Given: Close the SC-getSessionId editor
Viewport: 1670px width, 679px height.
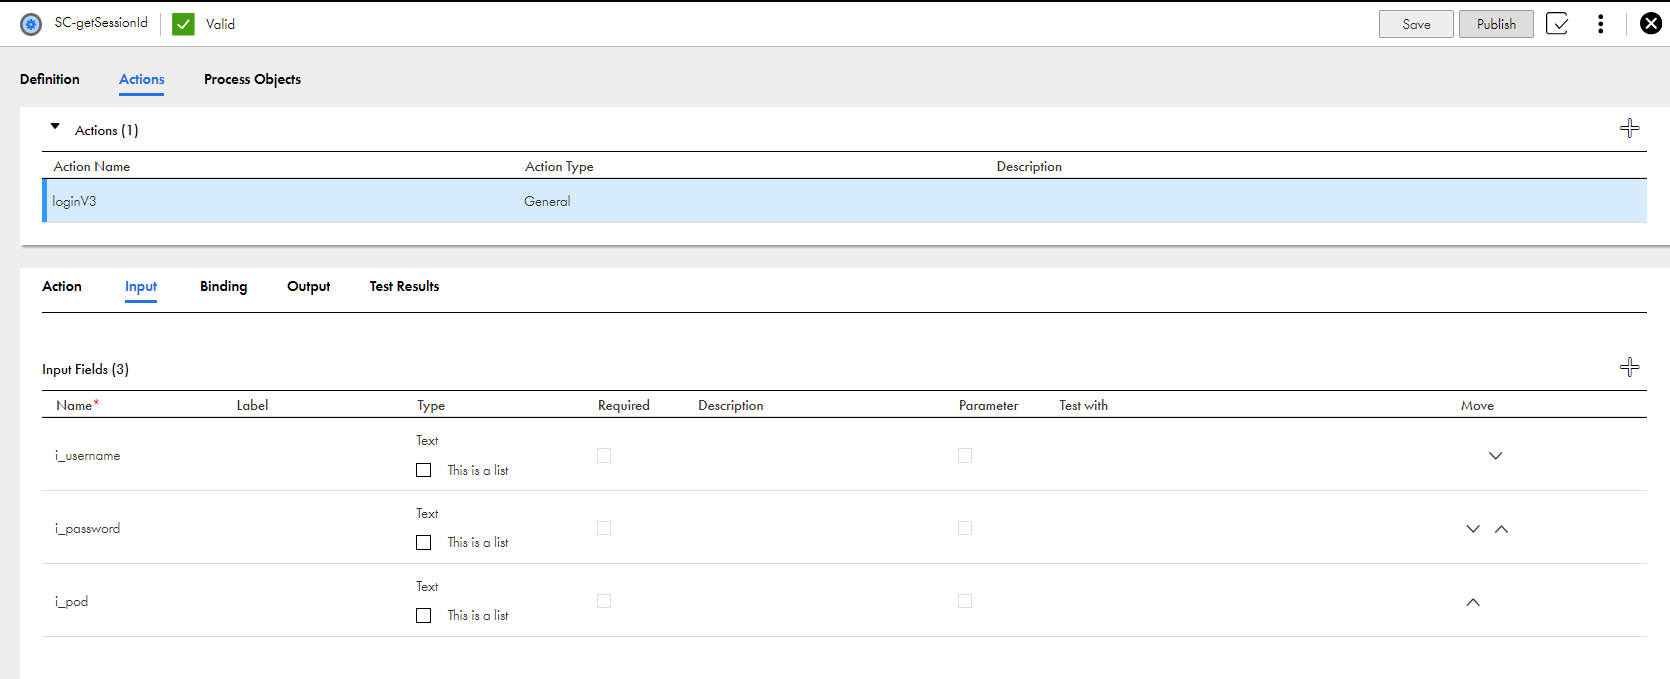Looking at the screenshot, I should click(x=1651, y=24).
